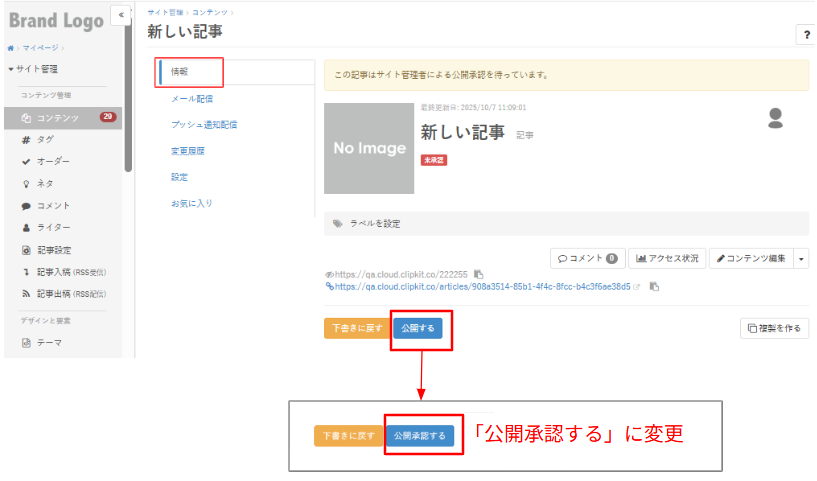Click the blue 公開する button
817x481 pixels.
coord(418,328)
